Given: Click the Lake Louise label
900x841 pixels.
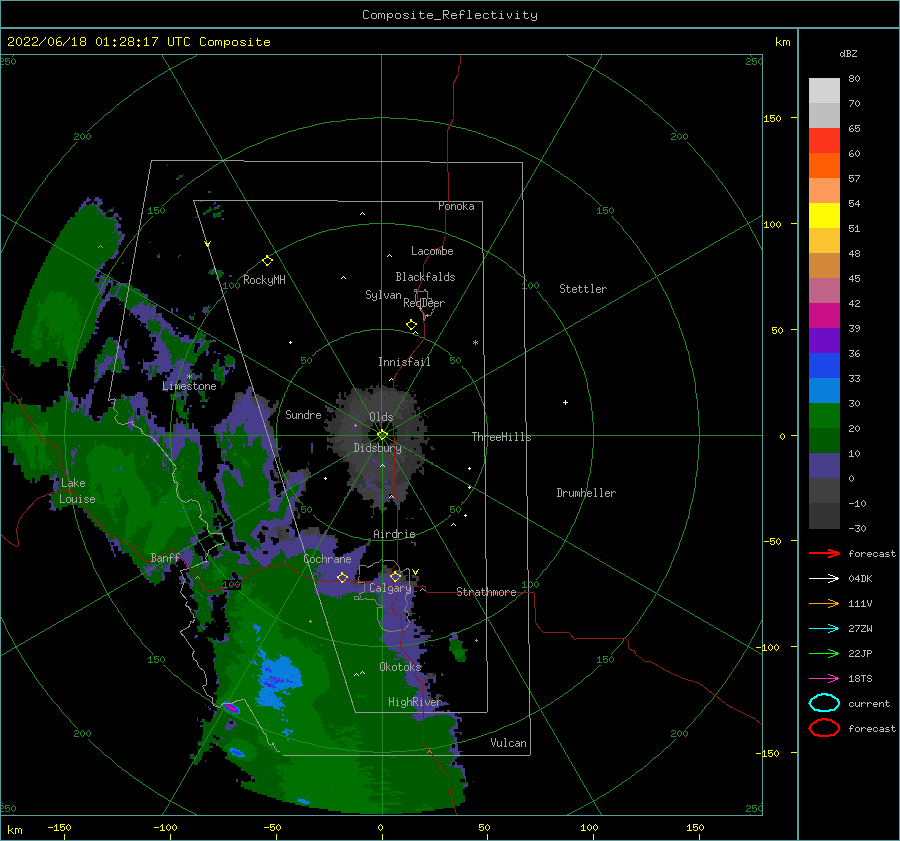Looking at the screenshot, I should click(77, 491).
